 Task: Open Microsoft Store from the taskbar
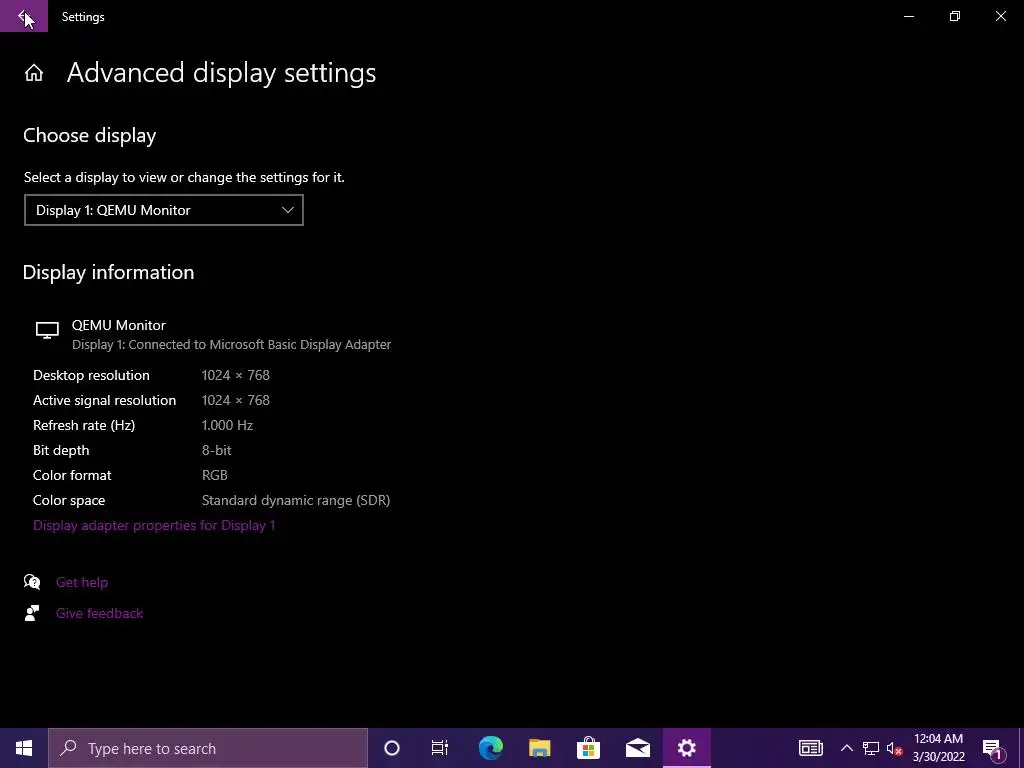(x=588, y=748)
